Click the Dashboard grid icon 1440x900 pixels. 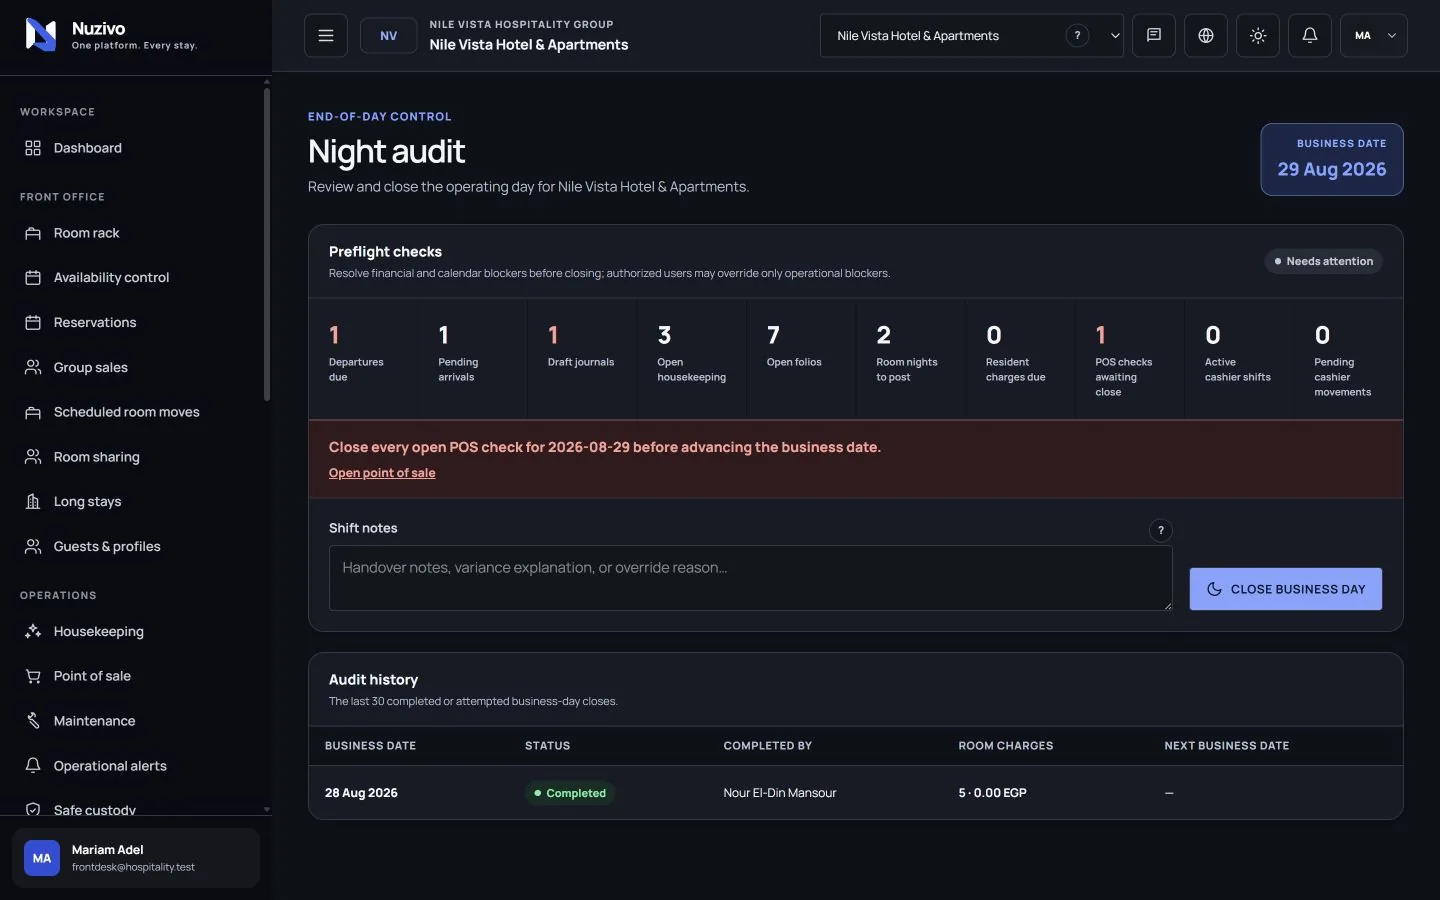(x=33, y=148)
